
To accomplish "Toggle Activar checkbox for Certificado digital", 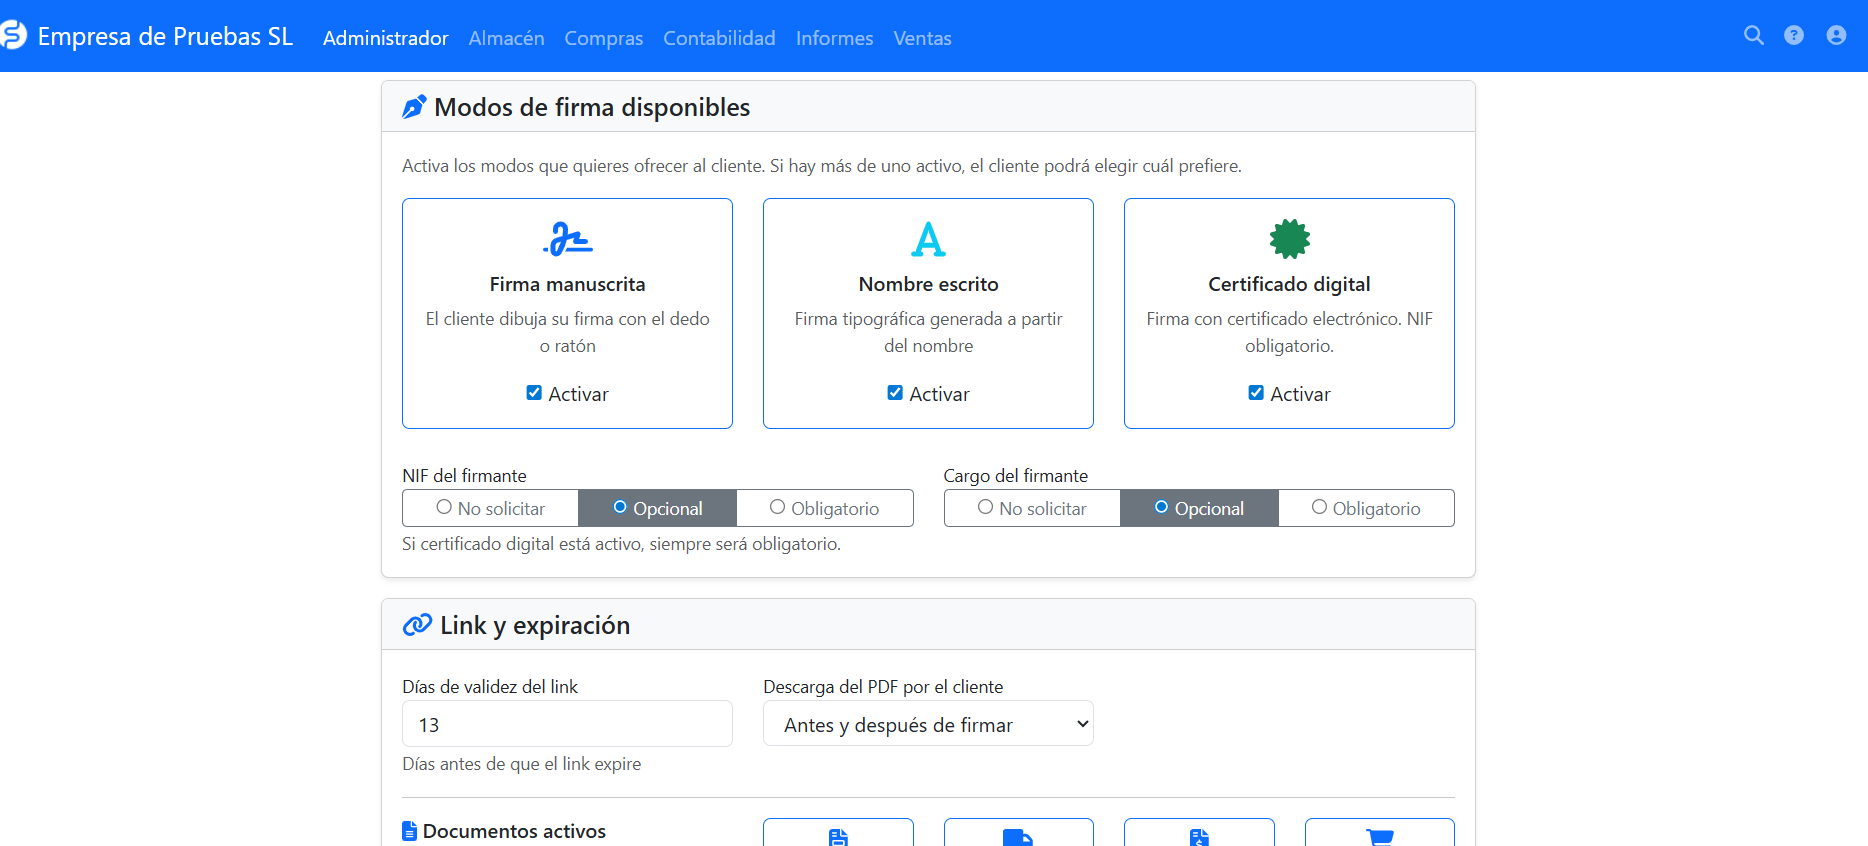I will (x=1256, y=393).
